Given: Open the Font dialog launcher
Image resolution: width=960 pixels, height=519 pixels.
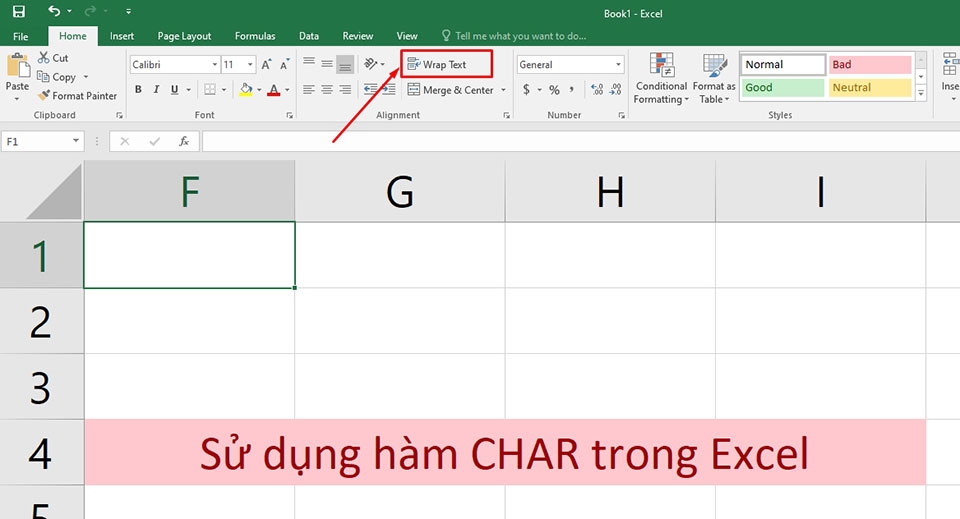Looking at the screenshot, I should pos(289,115).
